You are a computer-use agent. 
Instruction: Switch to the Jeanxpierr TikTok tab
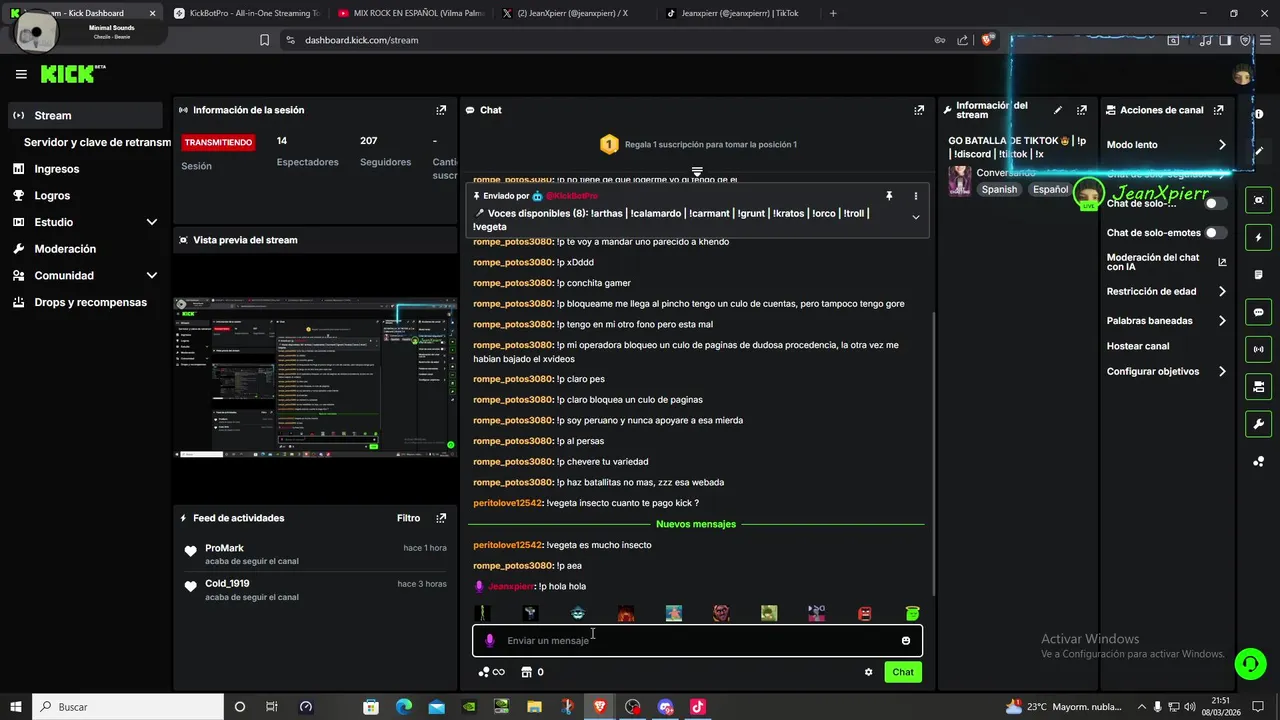[x=739, y=13]
